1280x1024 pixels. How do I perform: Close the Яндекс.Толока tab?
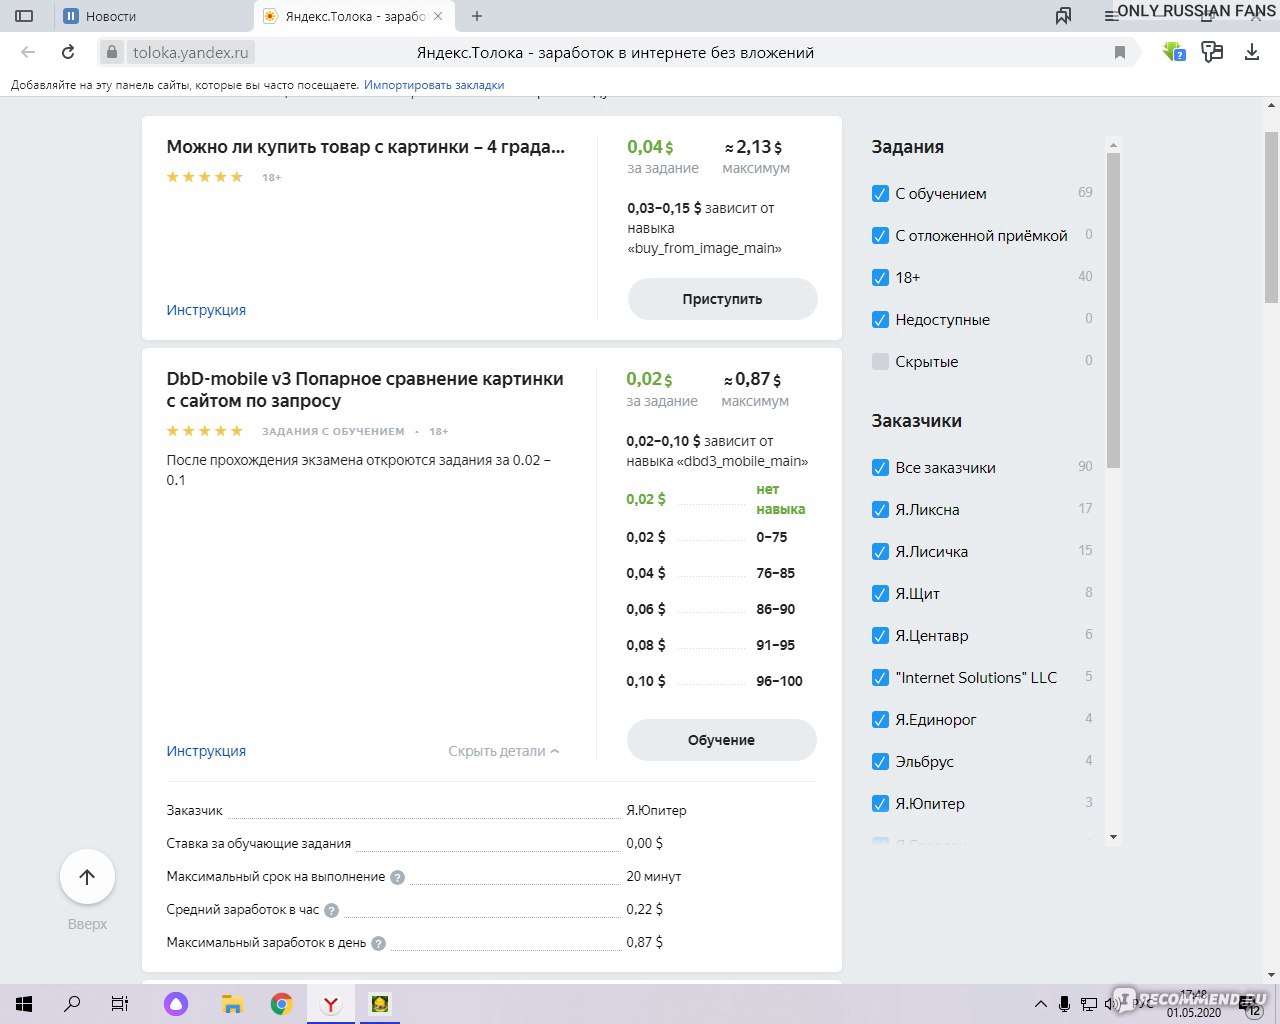click(x=438, y=16)
